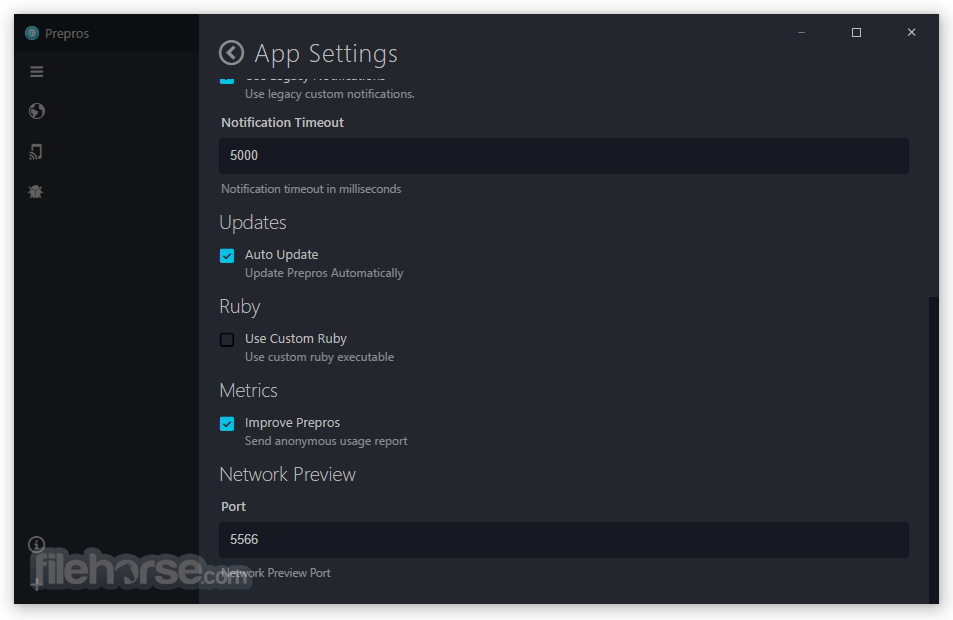The width and height of the screenshot is (953, 620).
Task: Click the 'Use custom ruby executable' text
Action: point(319,357)
